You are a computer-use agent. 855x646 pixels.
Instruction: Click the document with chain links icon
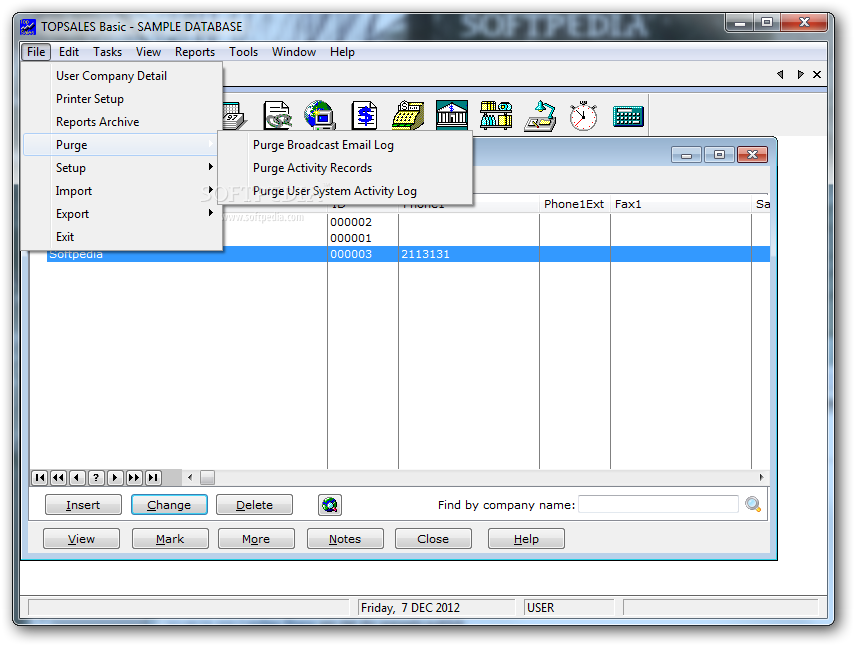coord(278,116)
